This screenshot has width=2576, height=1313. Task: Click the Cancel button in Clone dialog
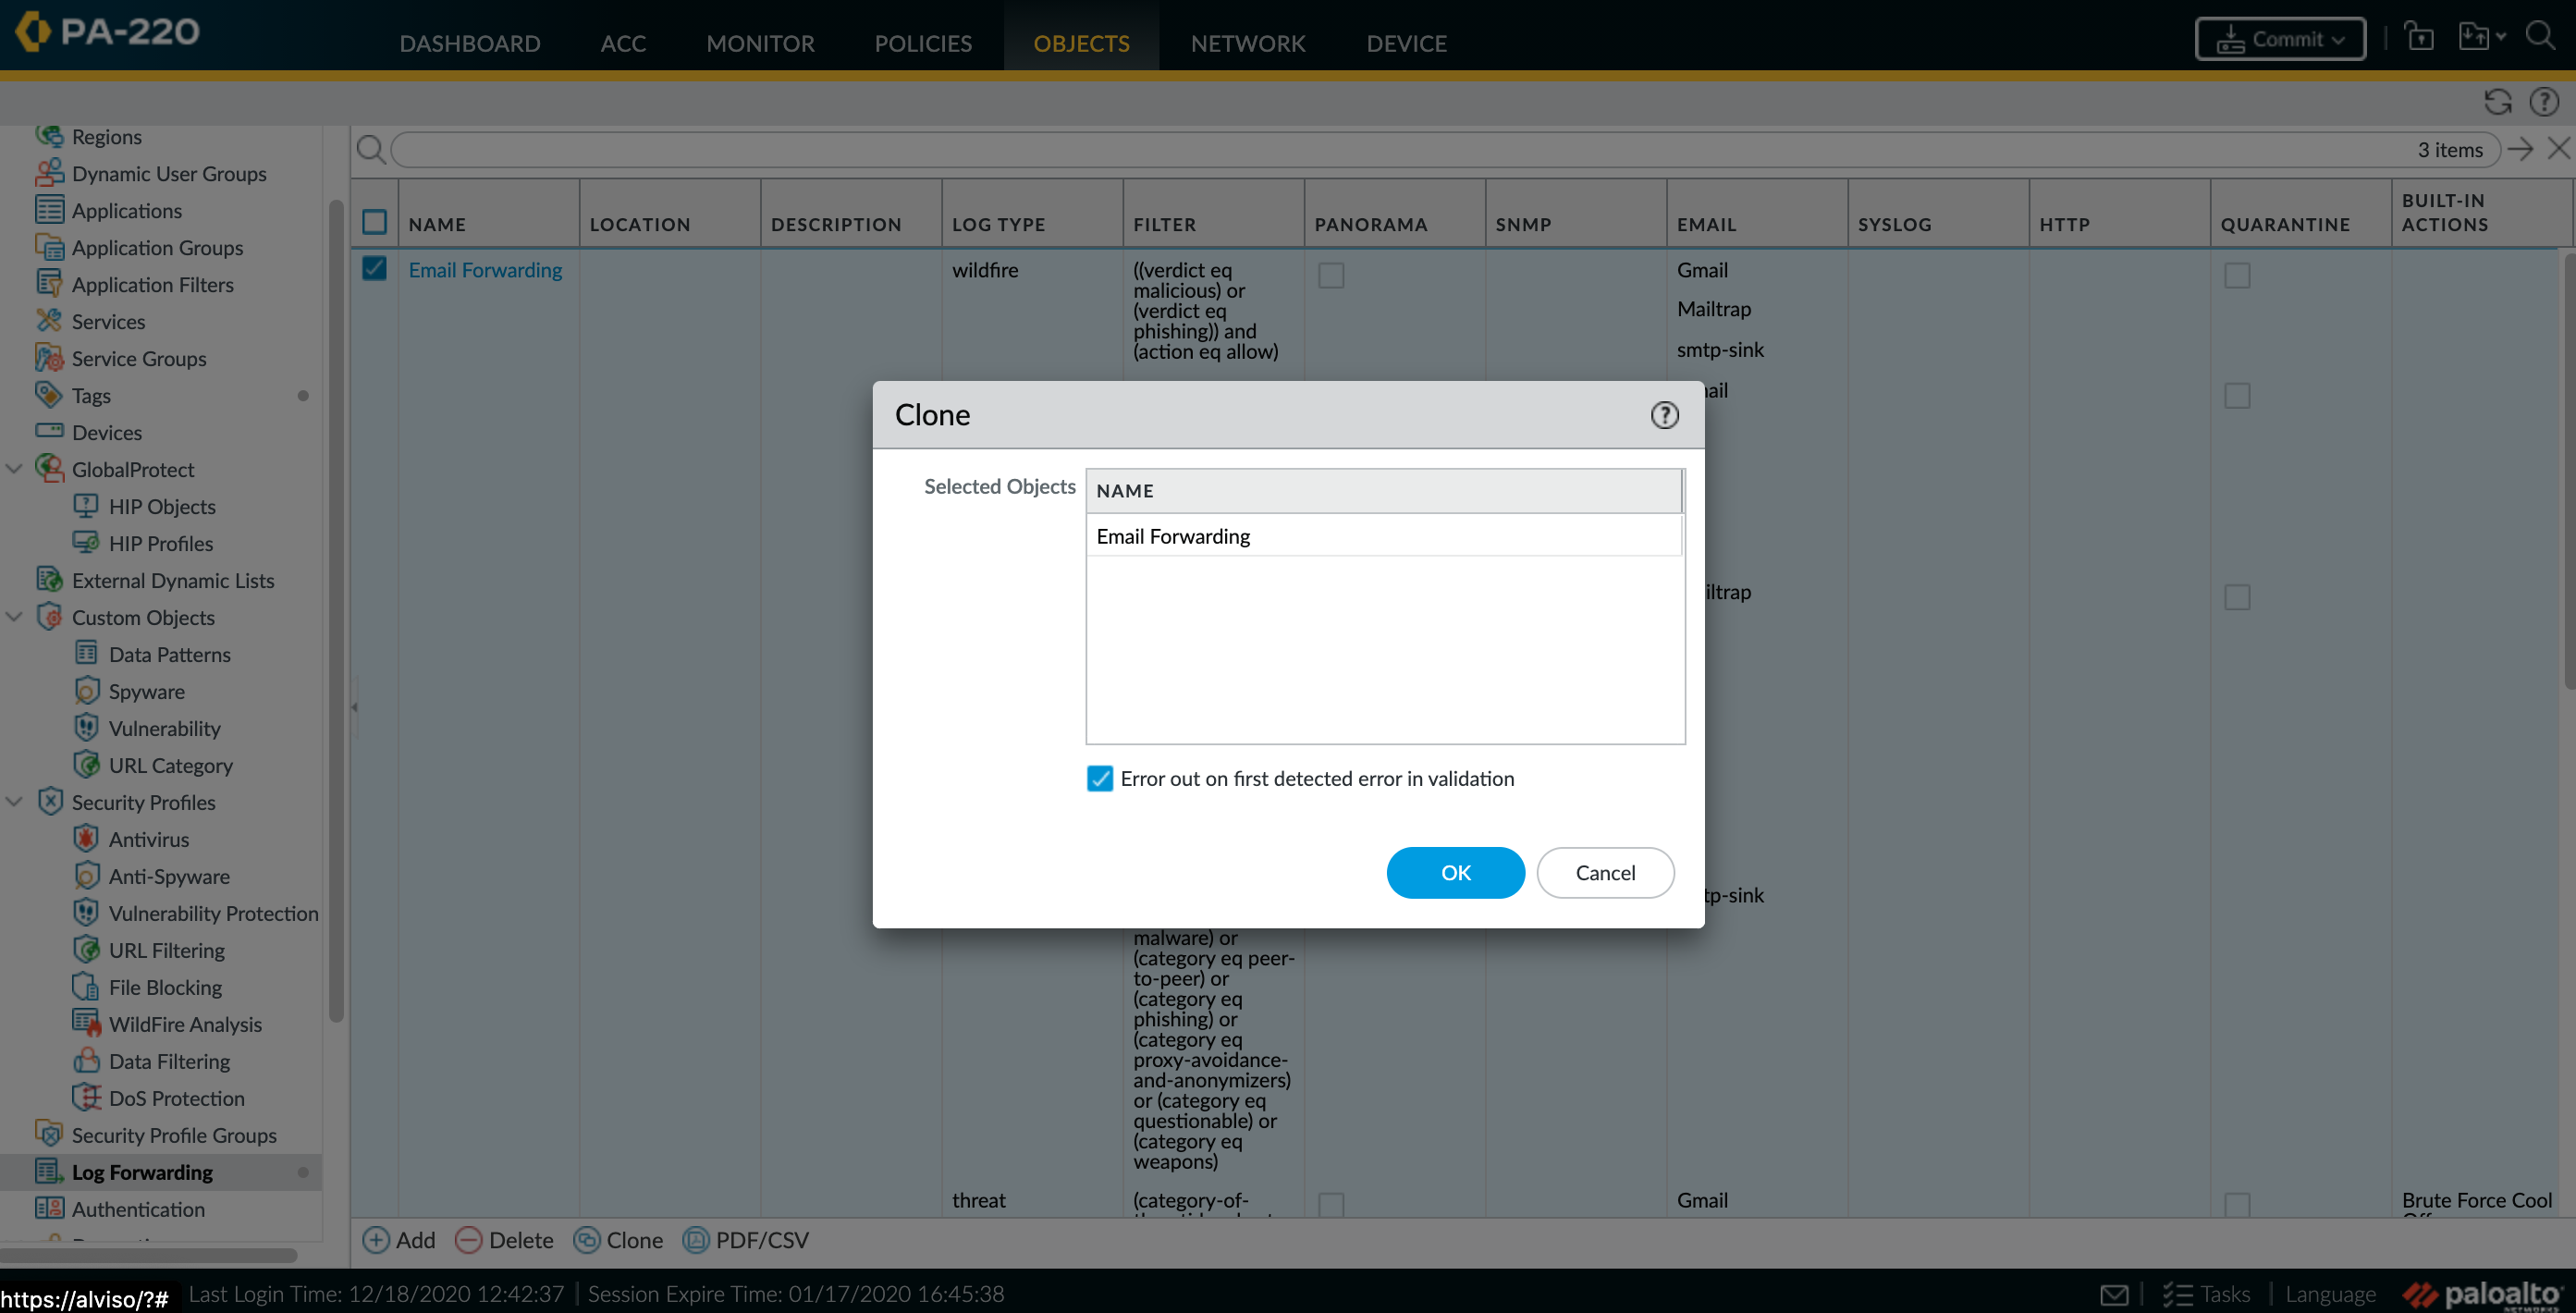[1603, 873]
